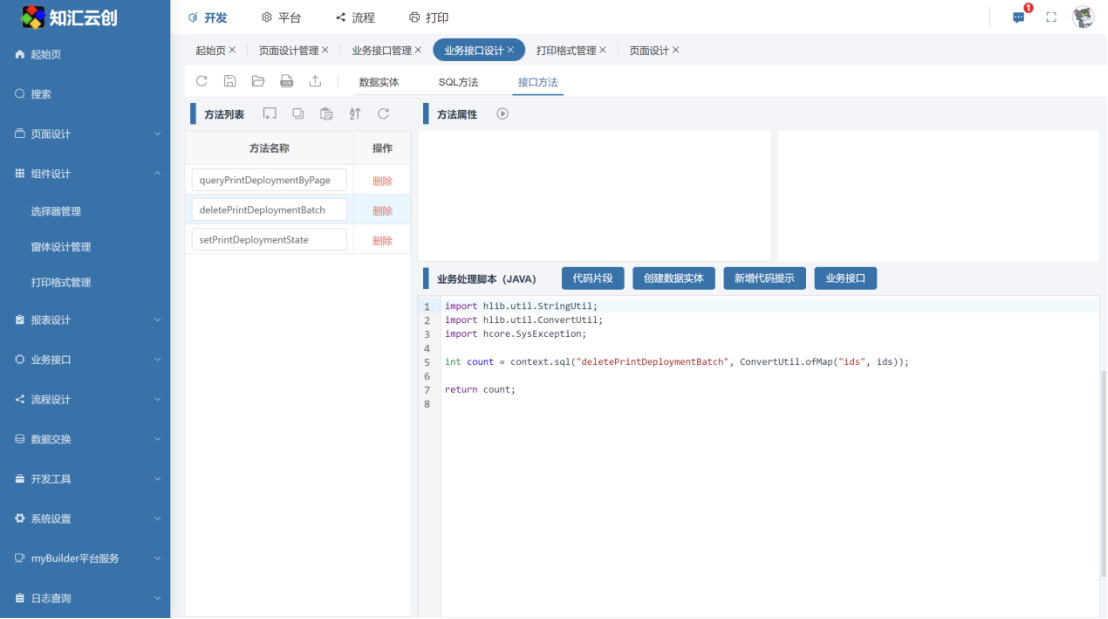The height and width of the screenshot is (619, 1108).
Task: Expand the 日志查询 sidebar section
Action: click(x=85, y=598)
